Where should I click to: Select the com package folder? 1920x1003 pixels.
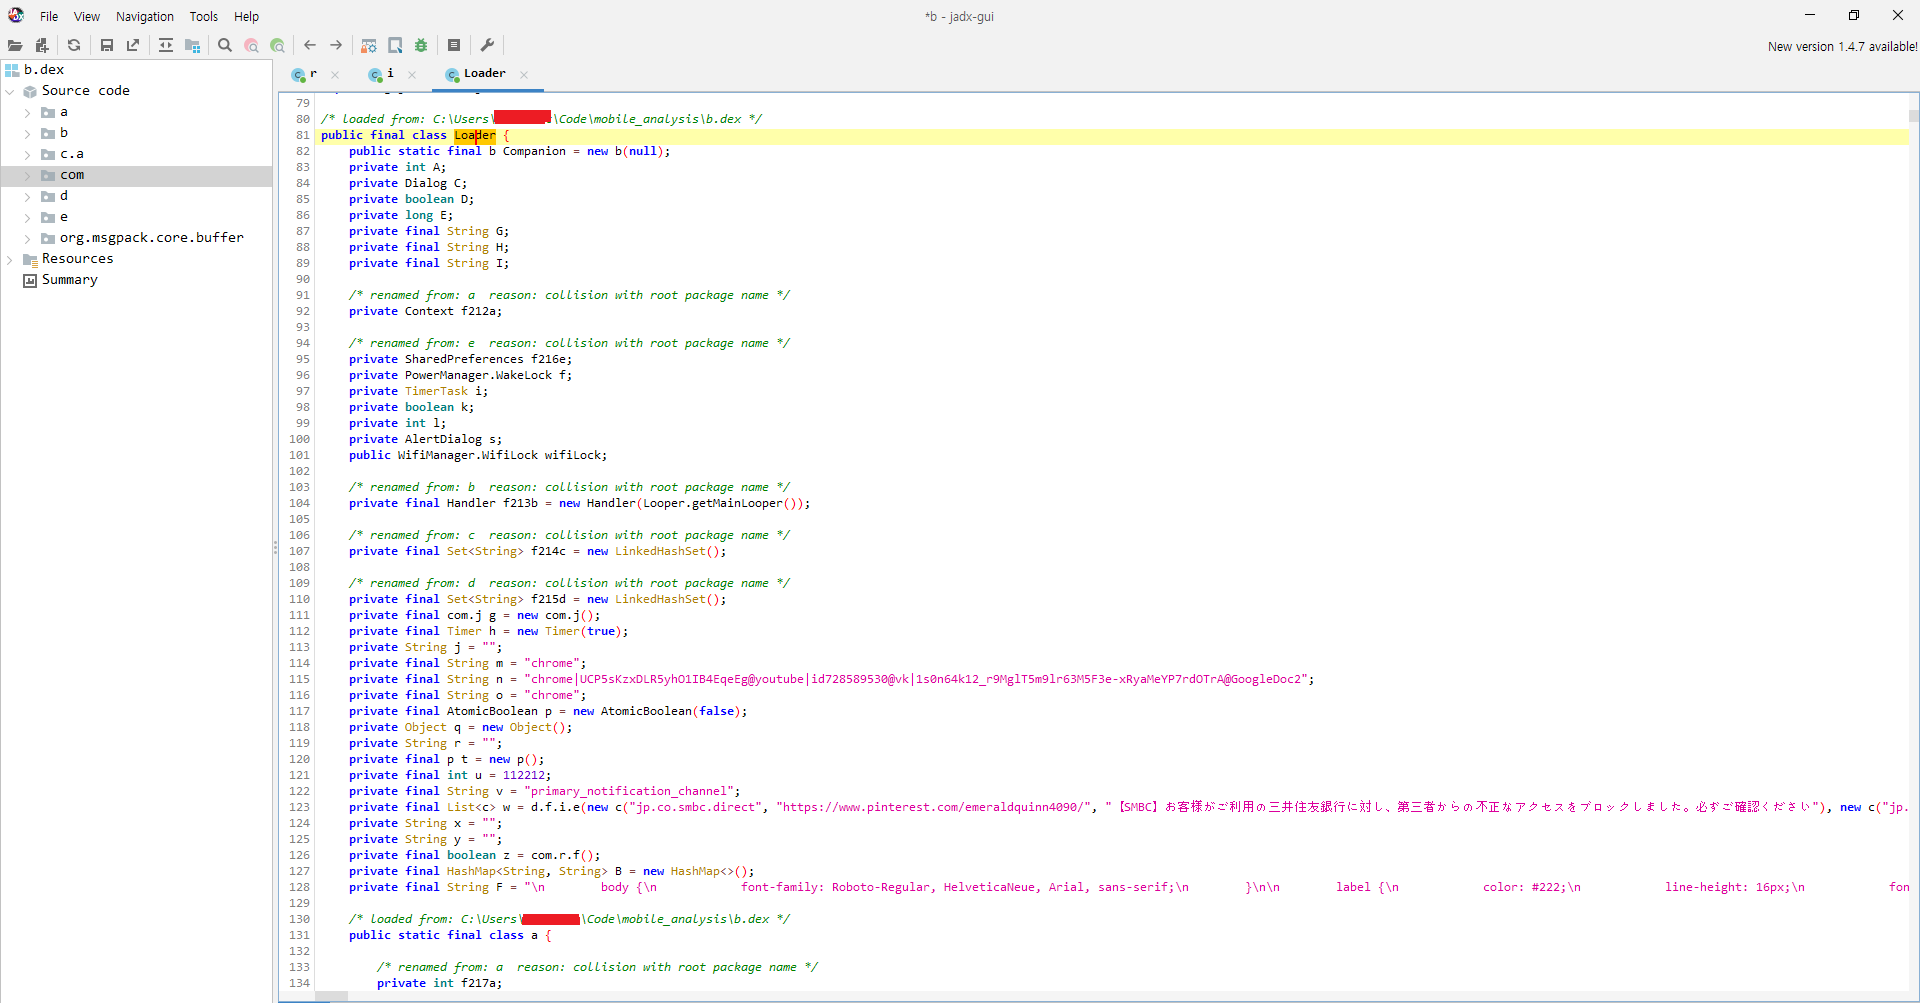pos(72,175)
